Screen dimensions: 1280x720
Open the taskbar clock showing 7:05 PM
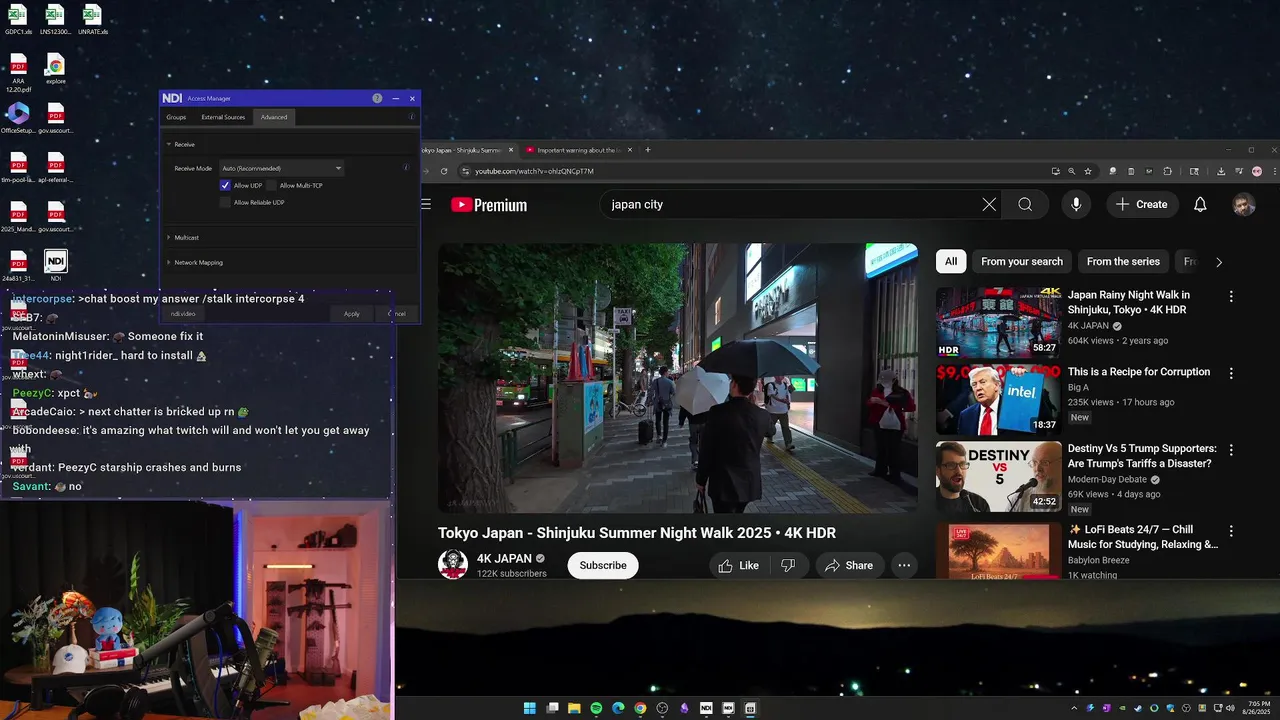point(1255,708)
